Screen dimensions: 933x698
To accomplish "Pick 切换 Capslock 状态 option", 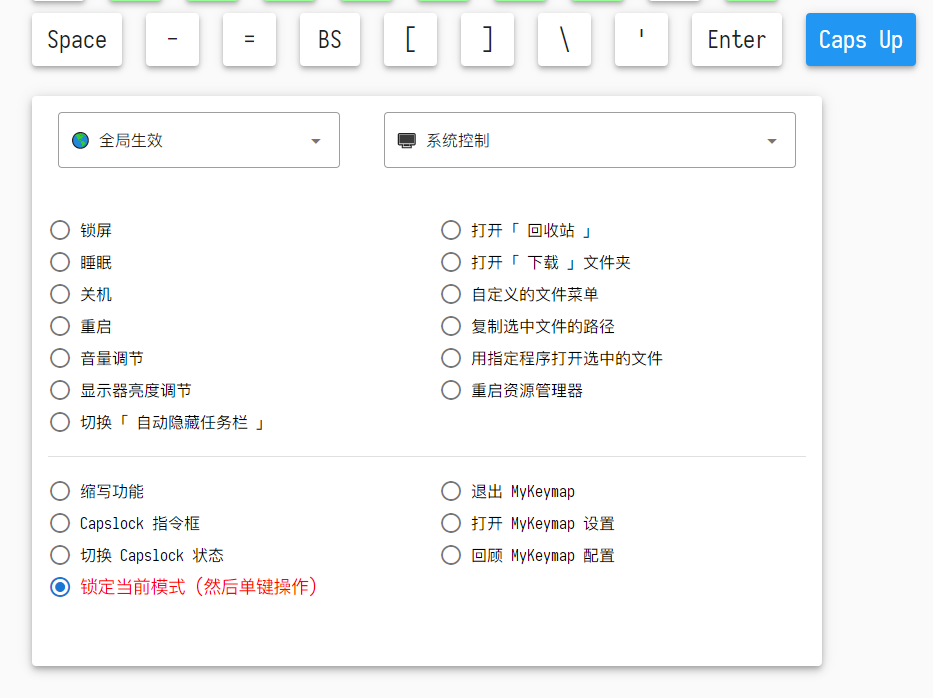I will tap(60, 555).
